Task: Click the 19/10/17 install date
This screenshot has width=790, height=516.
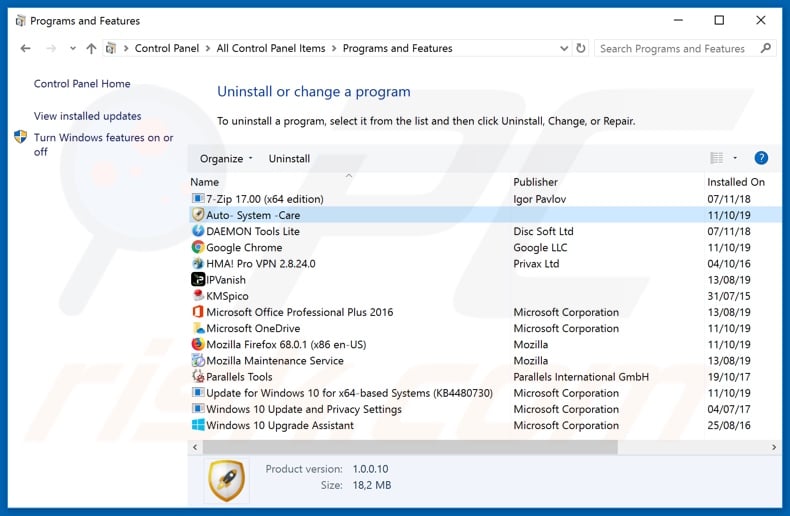Action: tap(729, 376)
